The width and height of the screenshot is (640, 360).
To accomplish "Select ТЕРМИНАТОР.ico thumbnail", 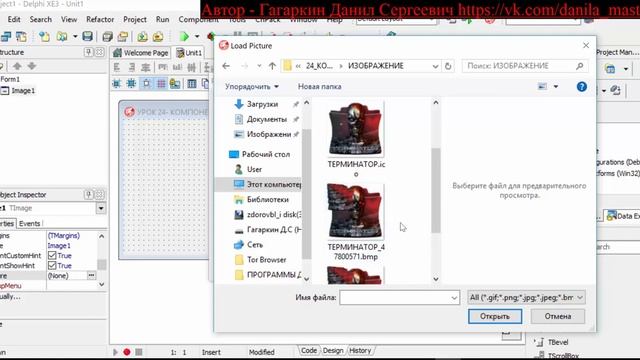I will (x=356, y=129).
